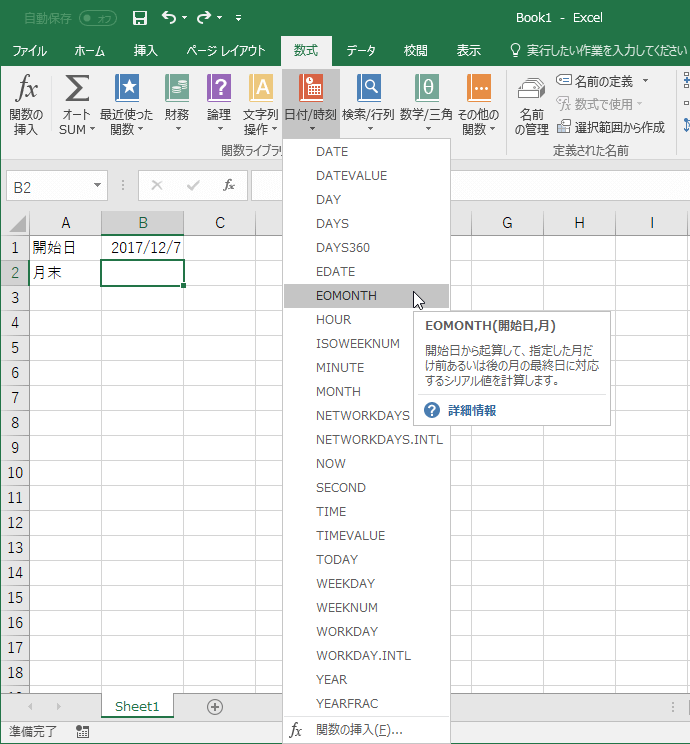
Task: Click Insert Function (関数の挿入) at menu bottom
Action: 366,730
